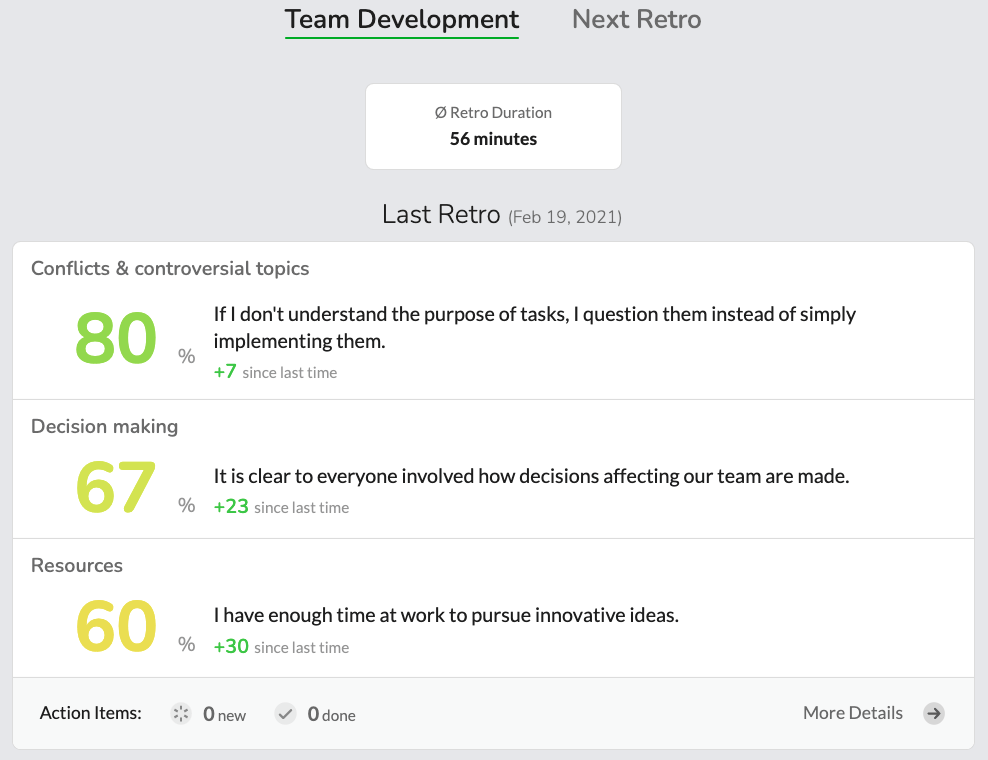
Task: Click the Retro Duration card
Action: 493,126
